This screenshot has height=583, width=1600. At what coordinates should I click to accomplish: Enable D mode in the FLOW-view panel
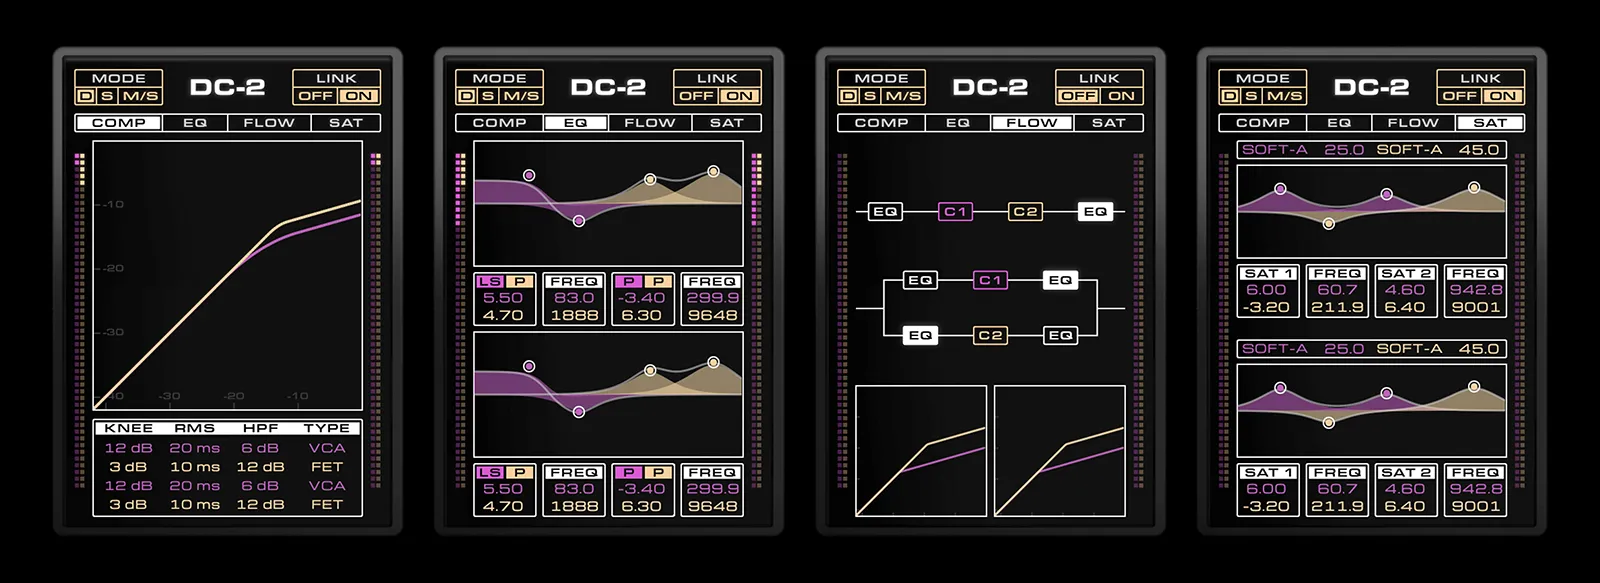pos(848,96)
